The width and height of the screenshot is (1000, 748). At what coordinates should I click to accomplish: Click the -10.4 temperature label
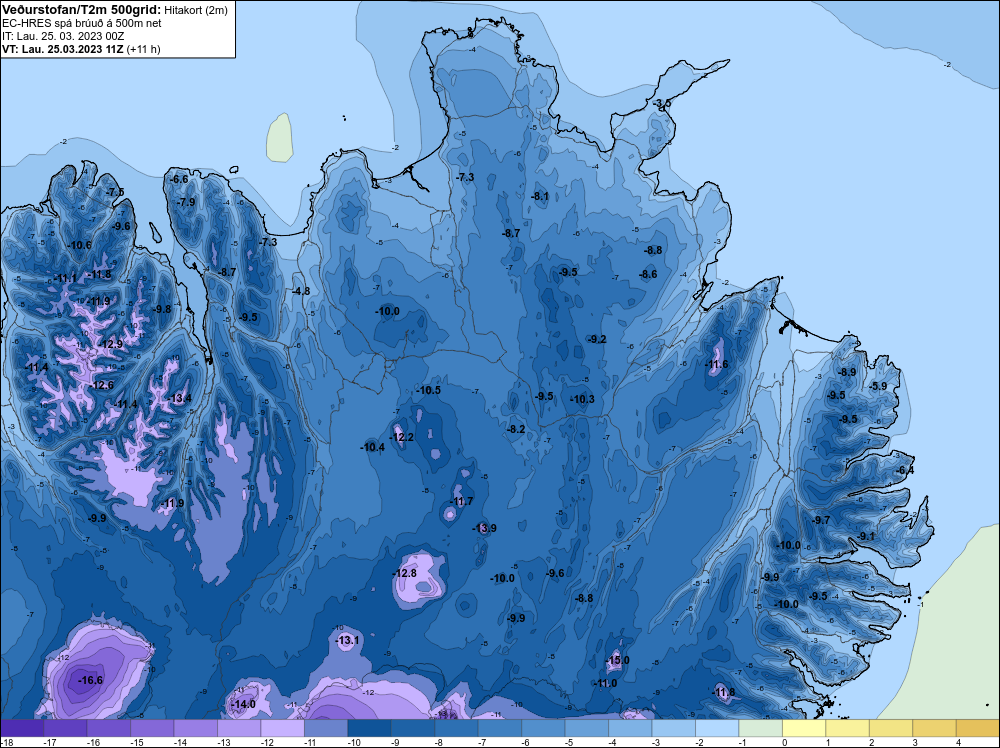[372, 447]
